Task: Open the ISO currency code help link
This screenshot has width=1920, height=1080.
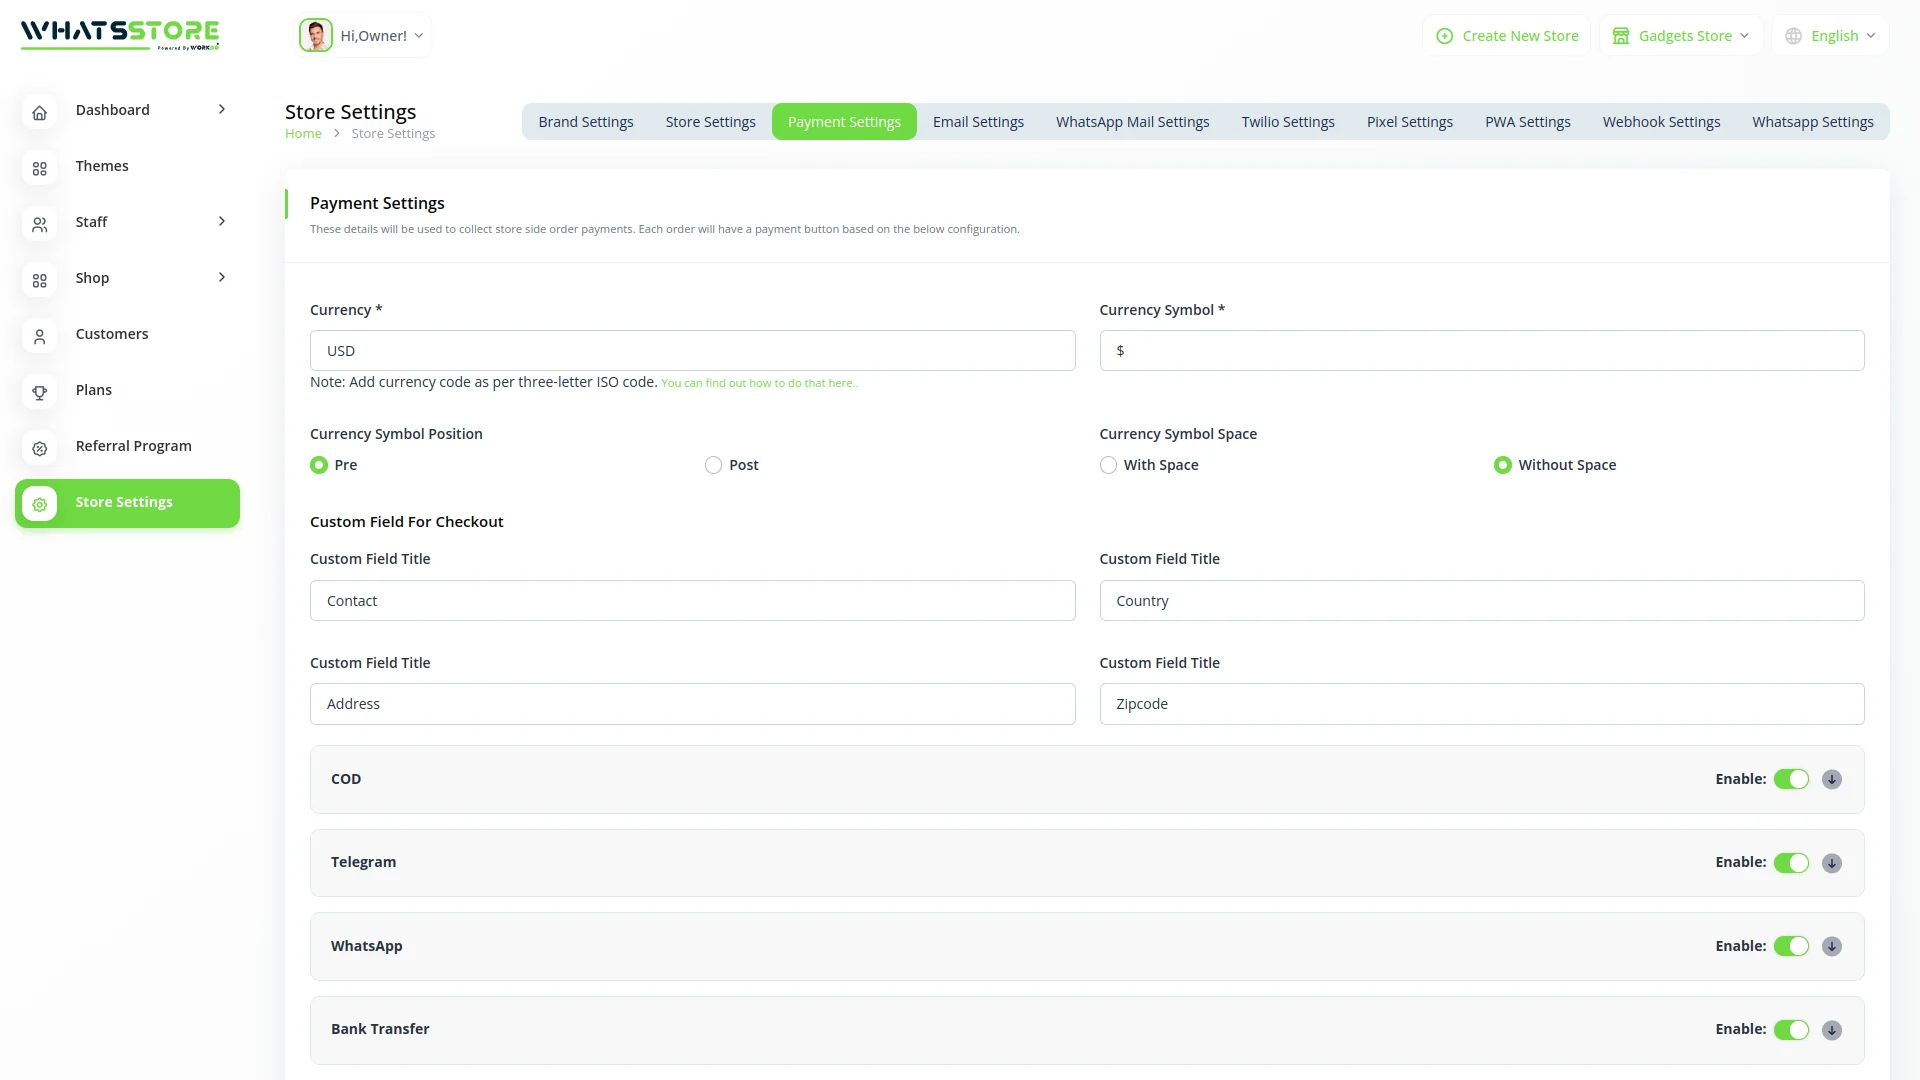Action: tap(759, 383)
